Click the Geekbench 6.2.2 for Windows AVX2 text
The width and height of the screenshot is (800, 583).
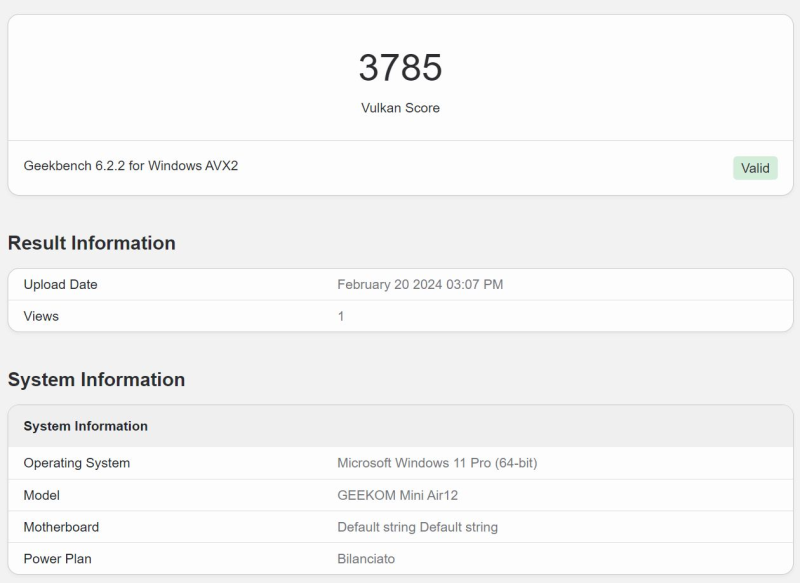click(131, 166)
